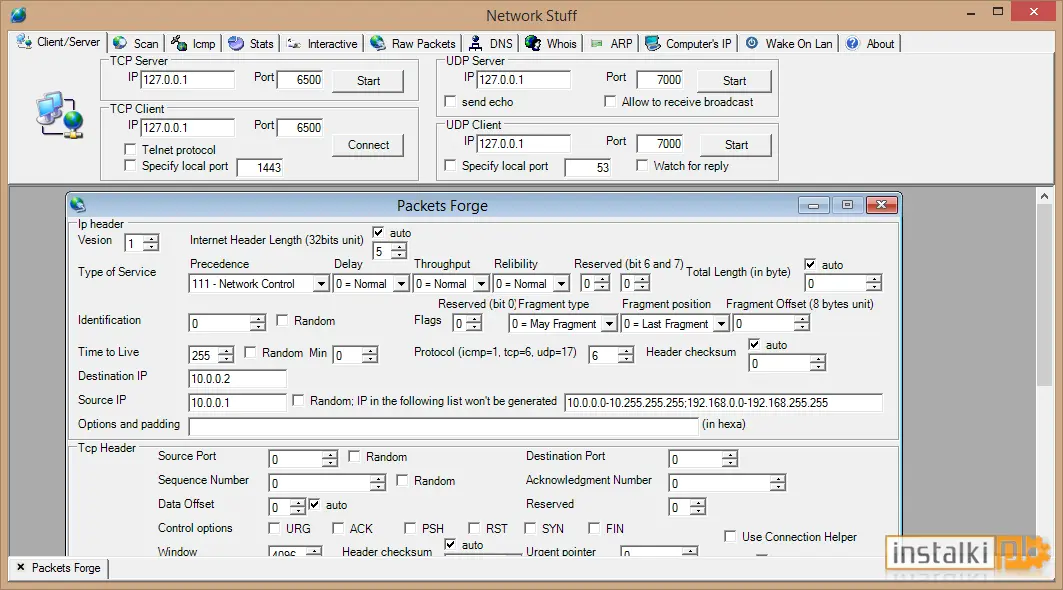Expand the Throughput dropdown

[x=481, y=283]
